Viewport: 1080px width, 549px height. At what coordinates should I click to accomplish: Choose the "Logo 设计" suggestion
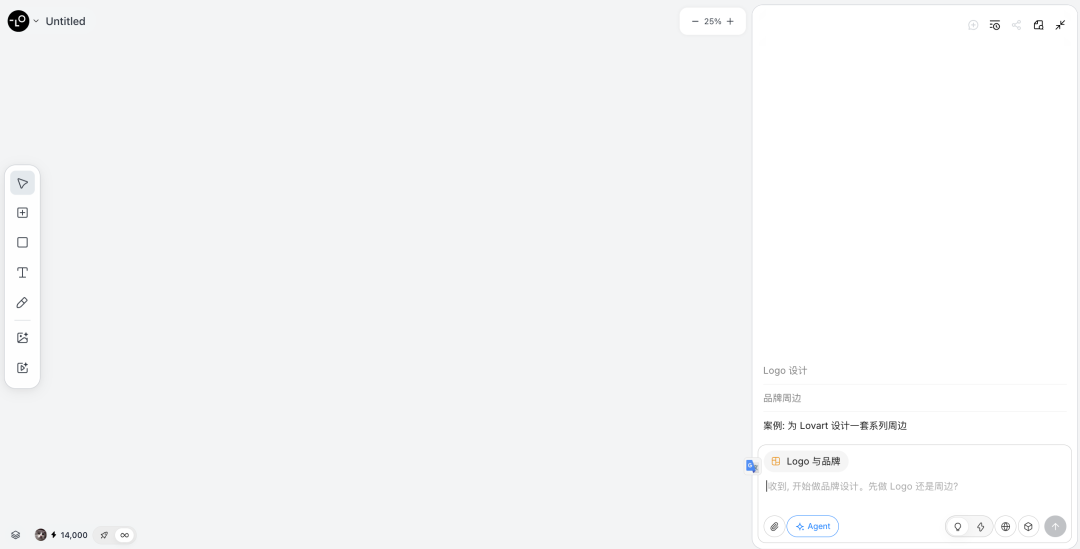785,371
